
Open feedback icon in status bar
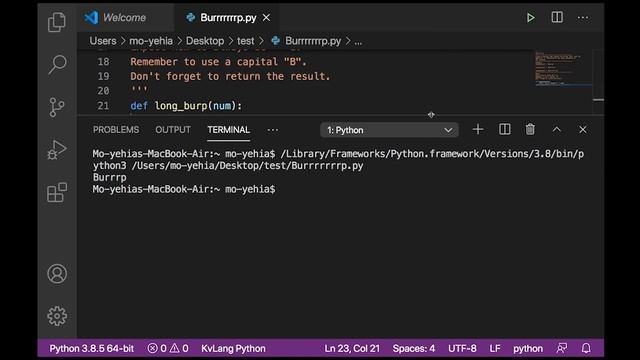[x=562, y=348]
